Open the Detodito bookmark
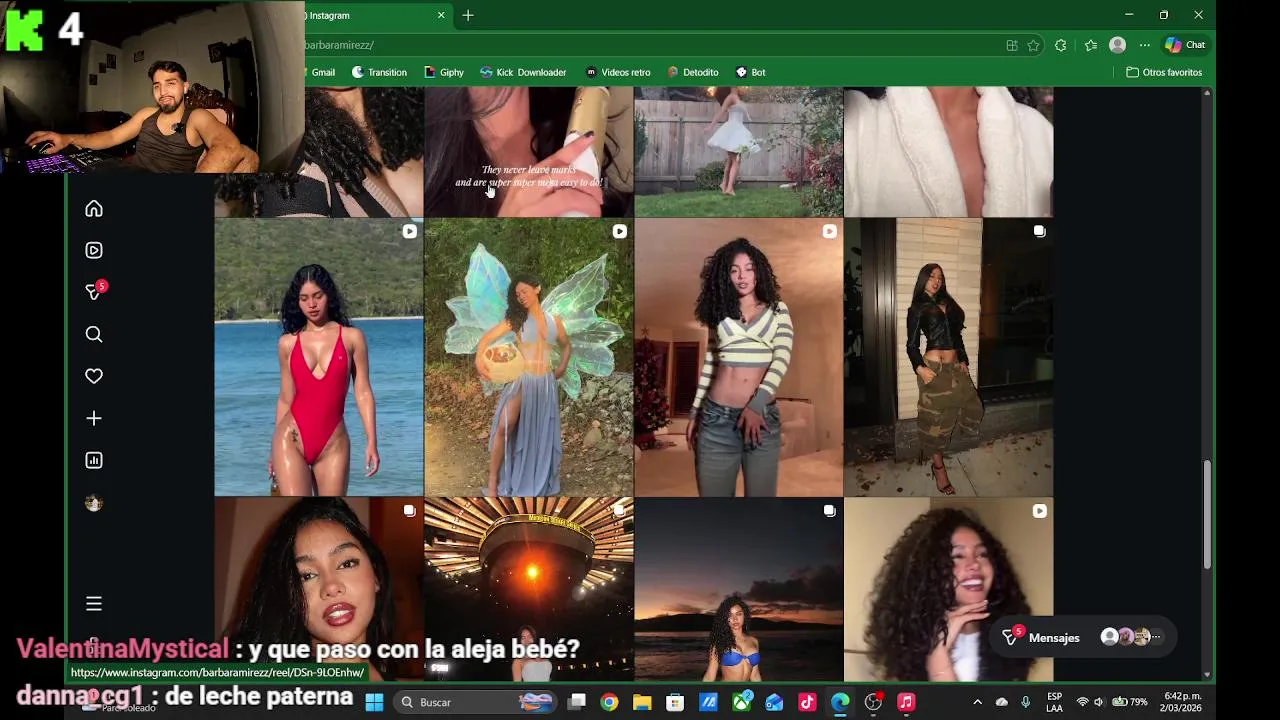Viewport: 1280px width, 720px height. coord(693,72)
